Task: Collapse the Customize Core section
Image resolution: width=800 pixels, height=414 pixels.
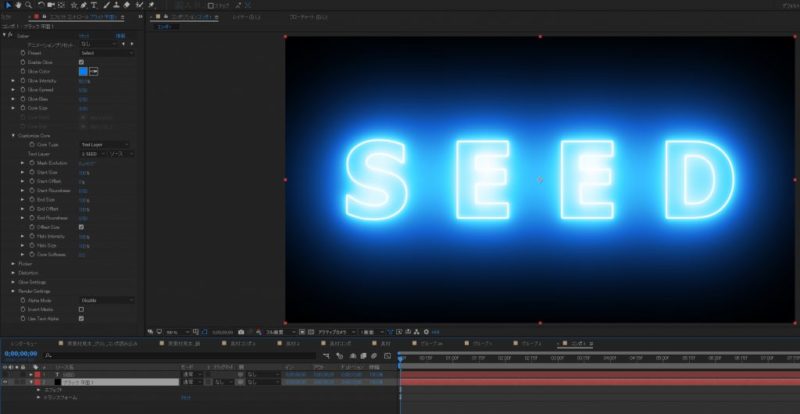Action: (x=13, y=135)
